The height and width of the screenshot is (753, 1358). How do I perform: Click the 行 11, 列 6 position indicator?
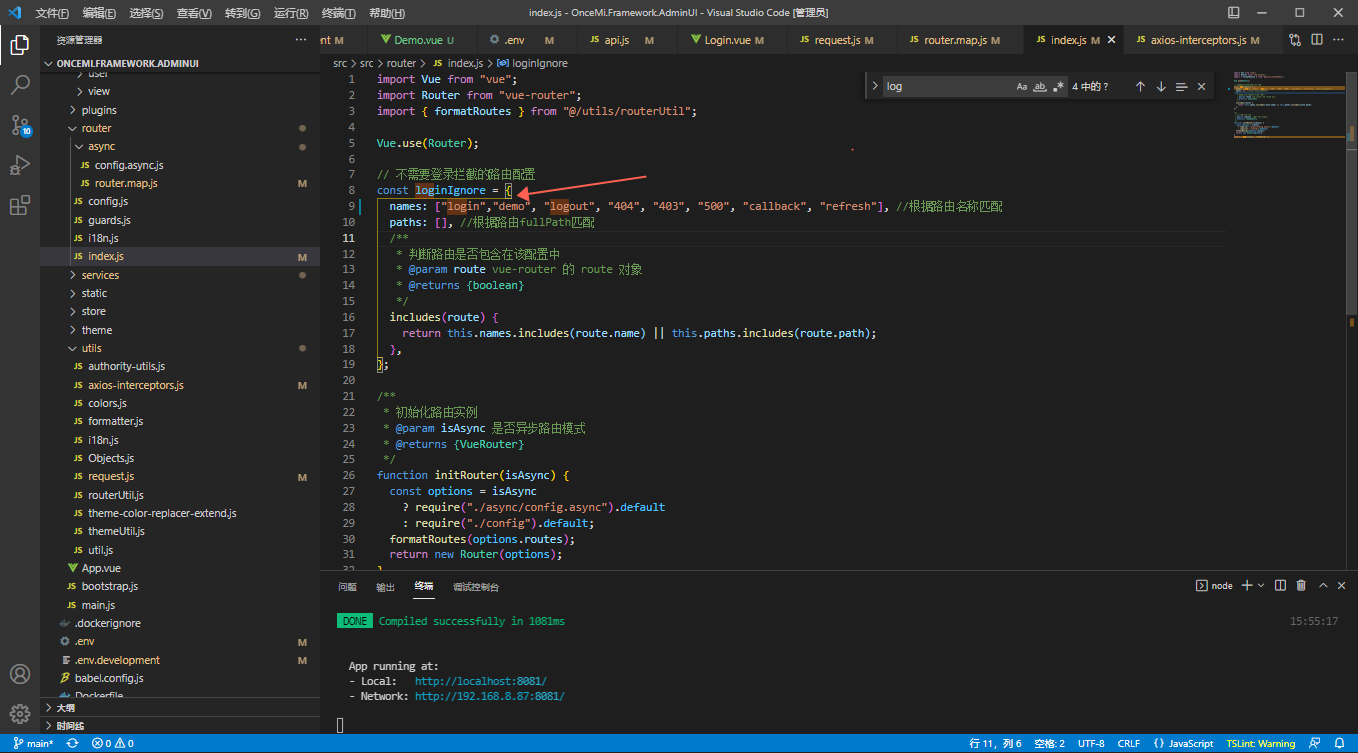[996, 744]
